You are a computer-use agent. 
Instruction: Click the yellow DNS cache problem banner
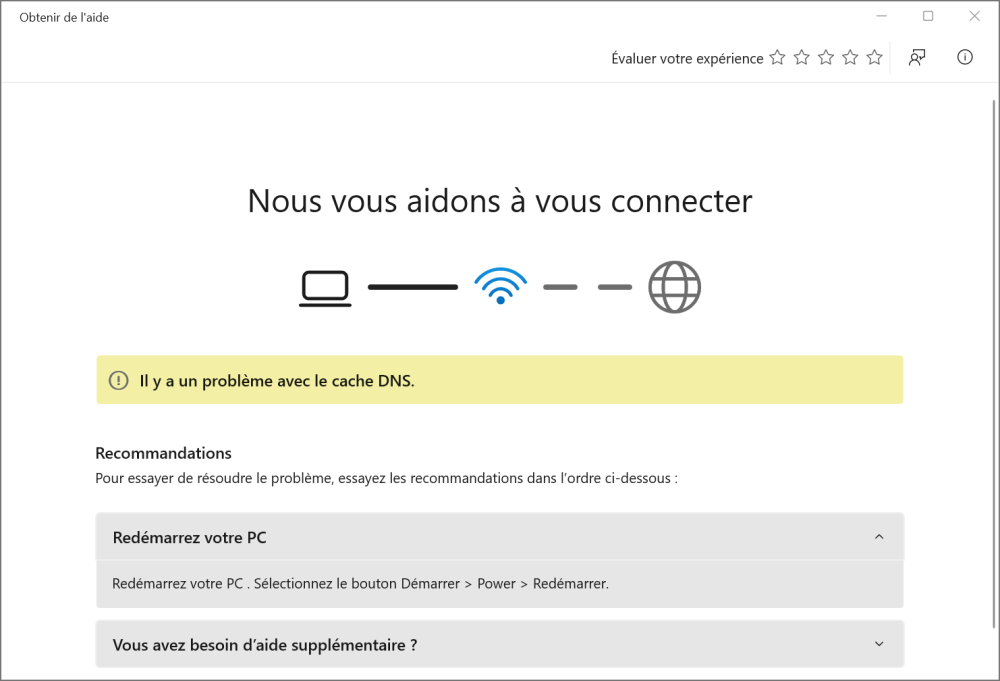tap(500, 380)
